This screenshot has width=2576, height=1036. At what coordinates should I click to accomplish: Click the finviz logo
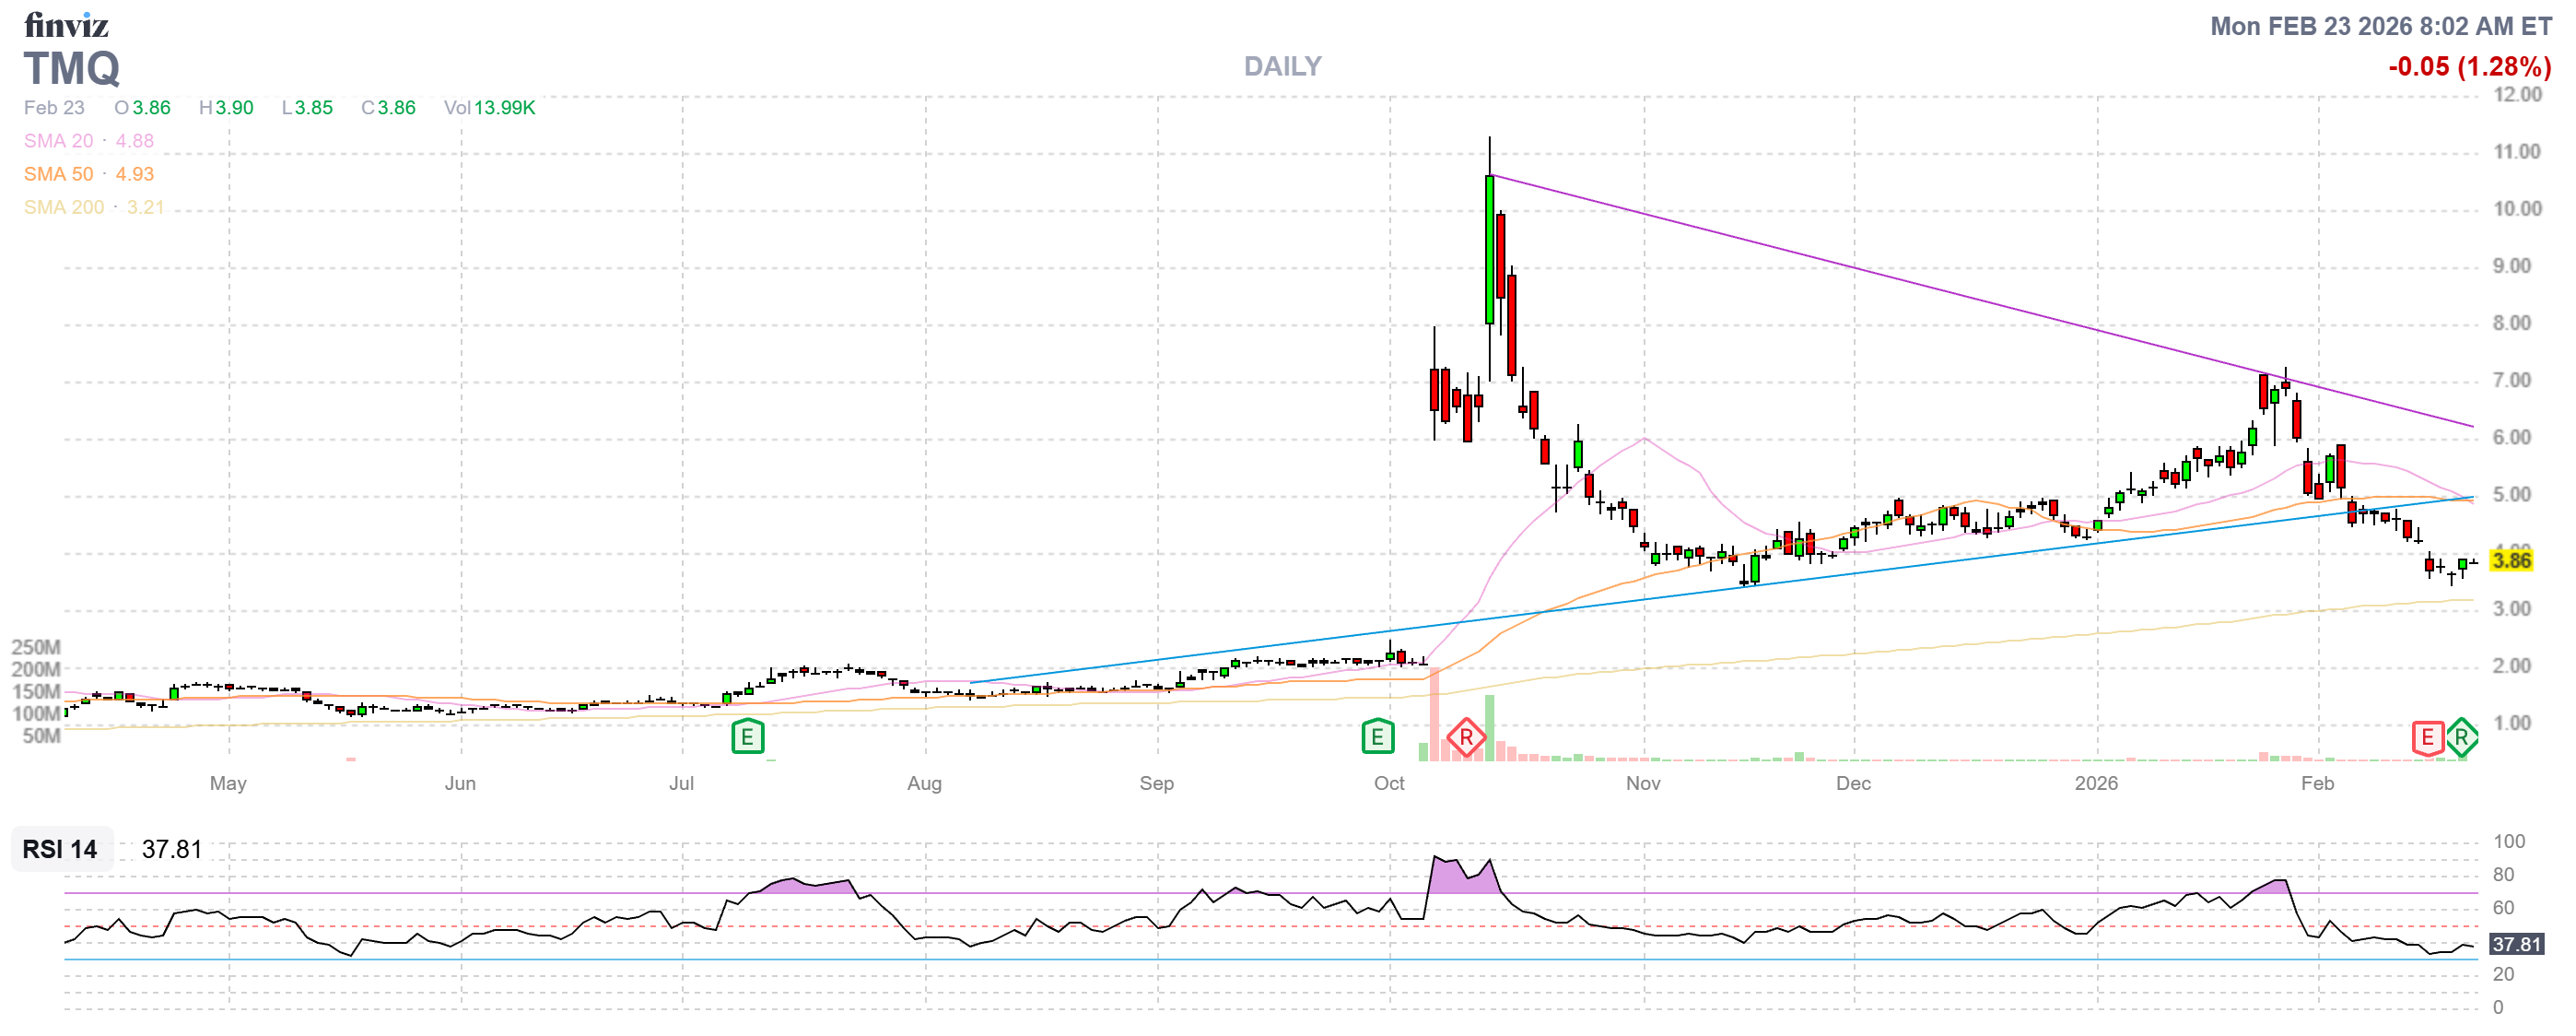pos(66,24)
